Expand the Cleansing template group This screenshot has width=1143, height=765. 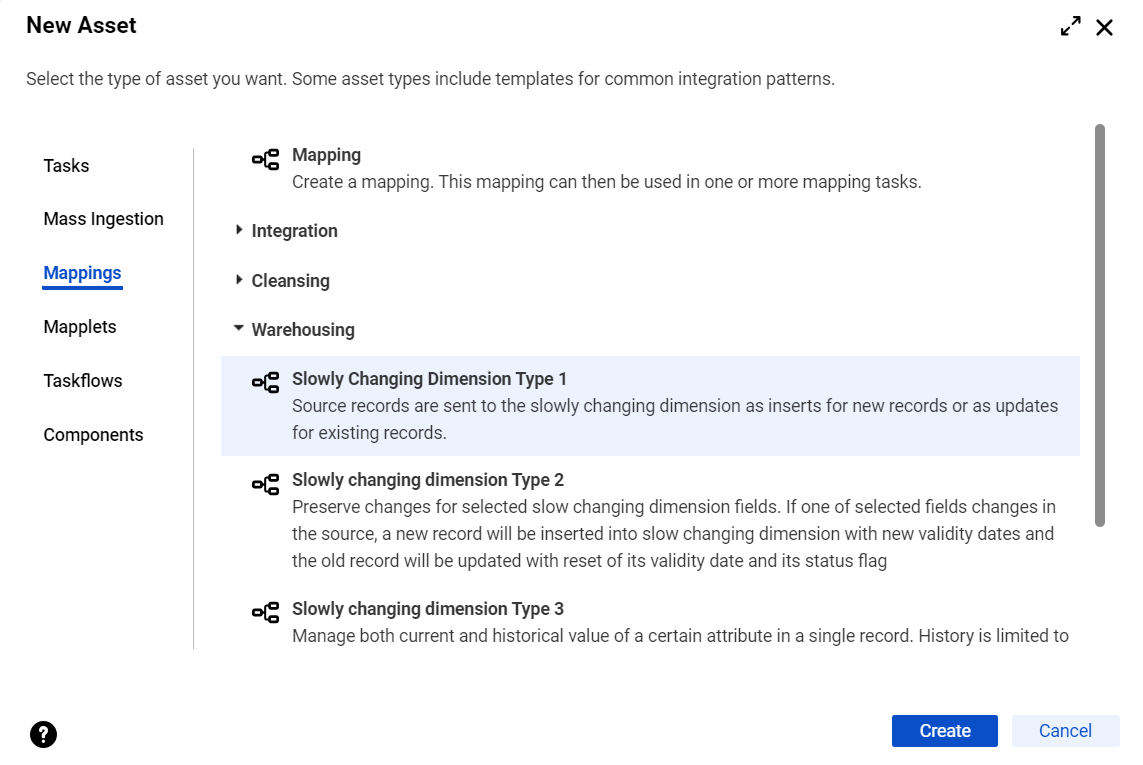click(x=238, y=280)
